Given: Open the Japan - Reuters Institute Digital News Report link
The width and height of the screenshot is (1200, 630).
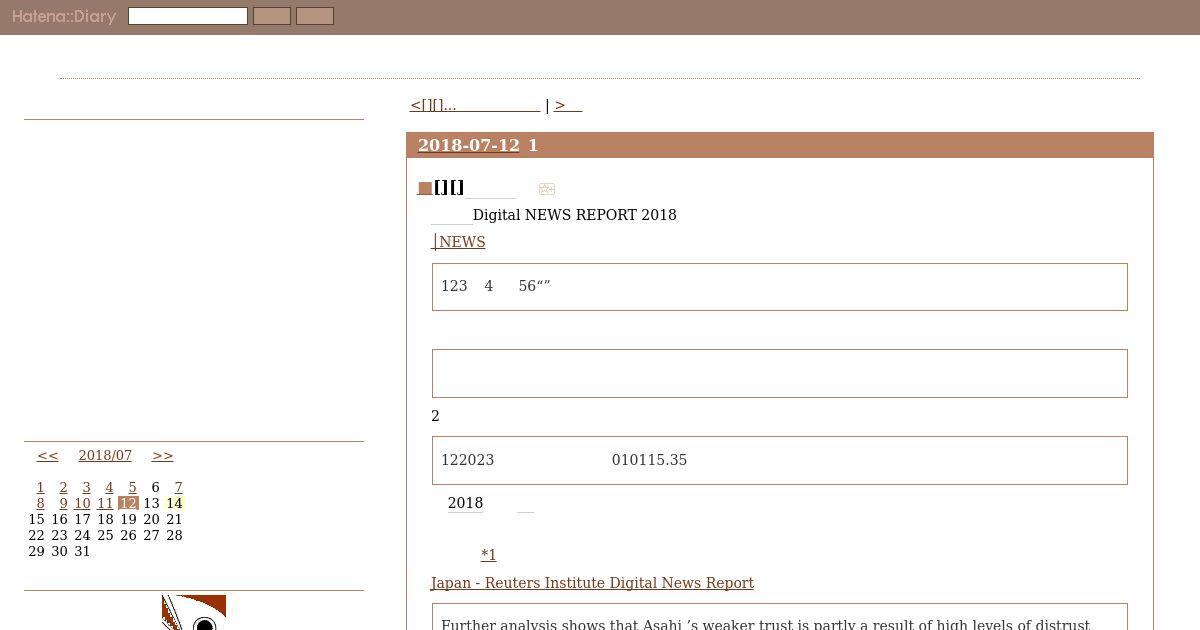Looking at the screenshot, I should pyautogui.click(x=592, y=583).
